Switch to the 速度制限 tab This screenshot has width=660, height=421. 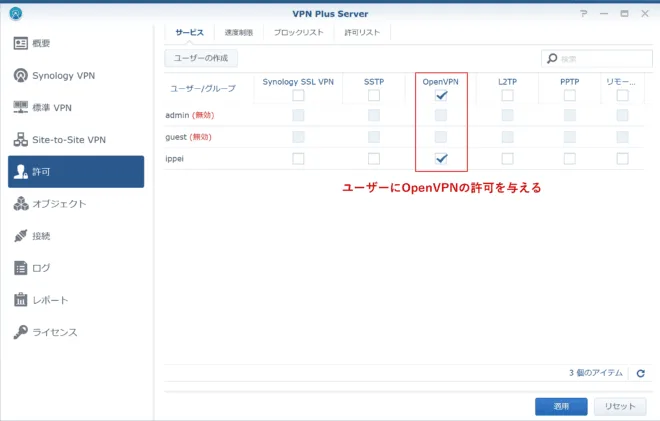pos(239,32)
